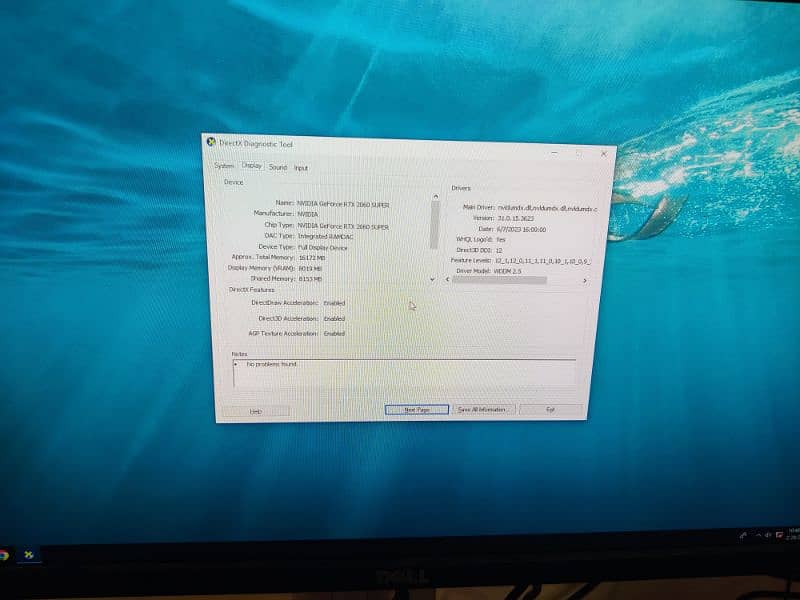
Task: Click the 'DirectX Features' group label
Action: point(252,290)
